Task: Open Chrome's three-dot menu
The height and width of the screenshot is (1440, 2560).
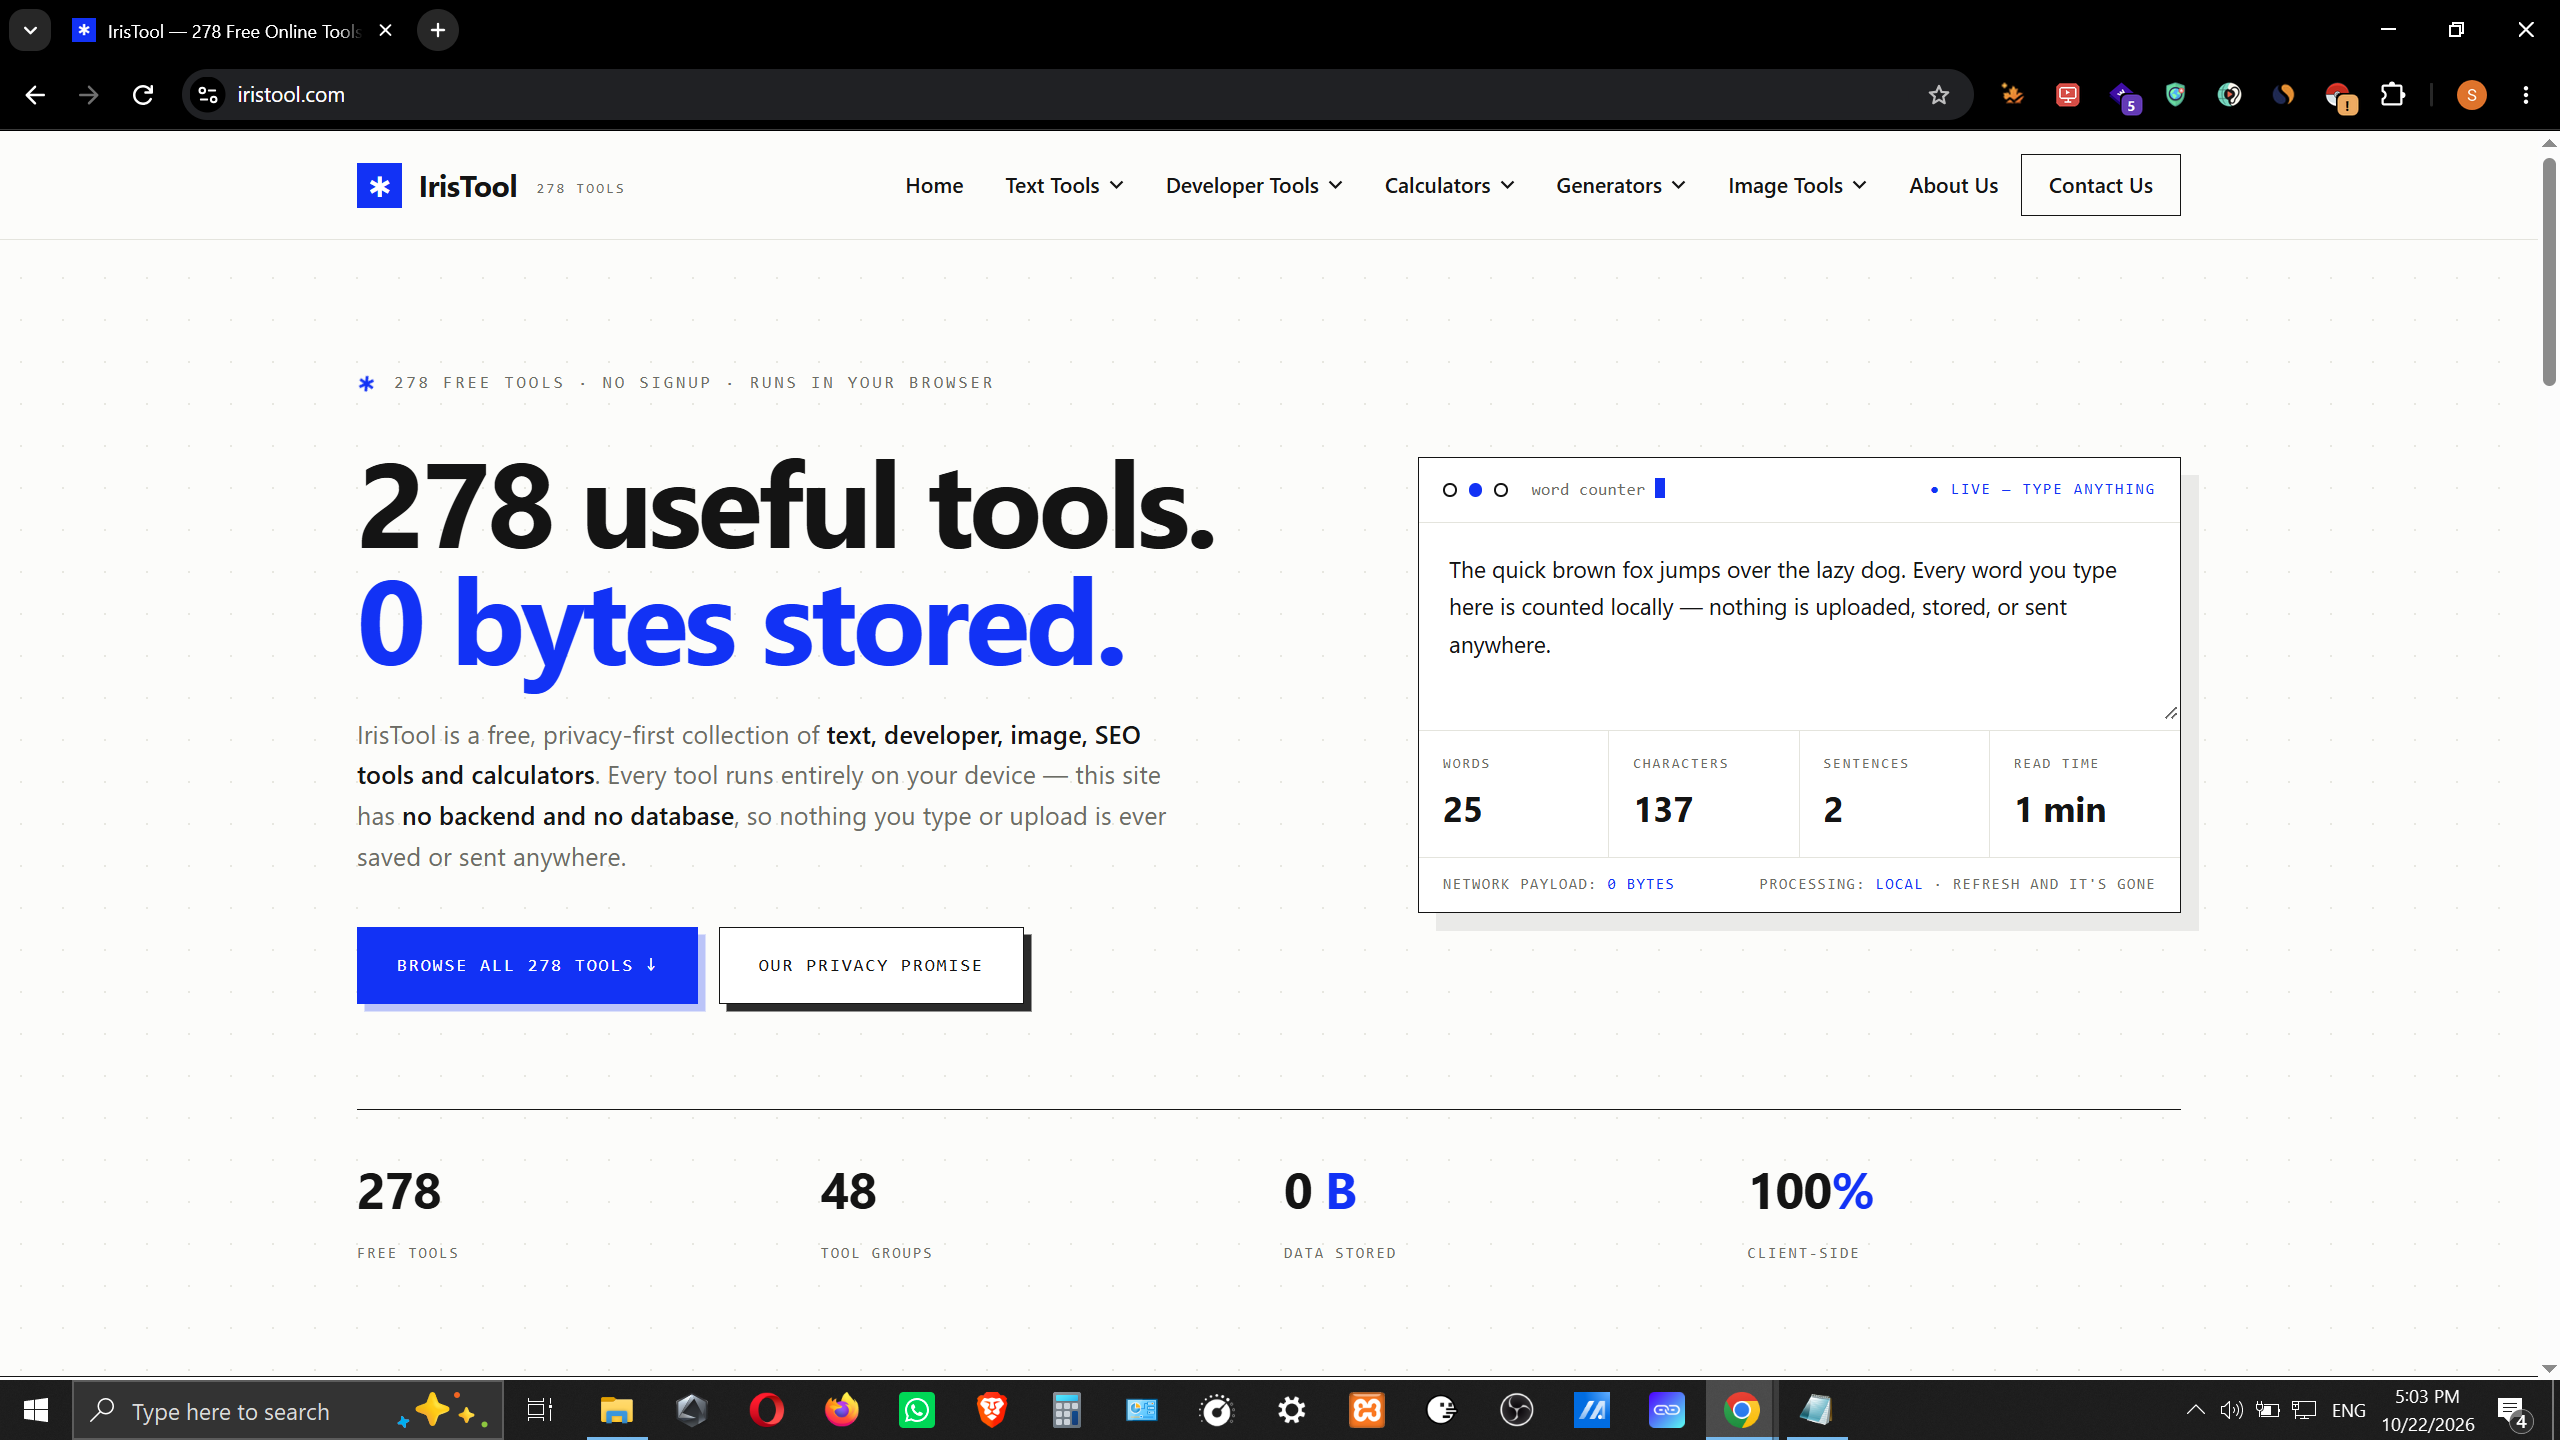Action: (x=2526, y=95)
